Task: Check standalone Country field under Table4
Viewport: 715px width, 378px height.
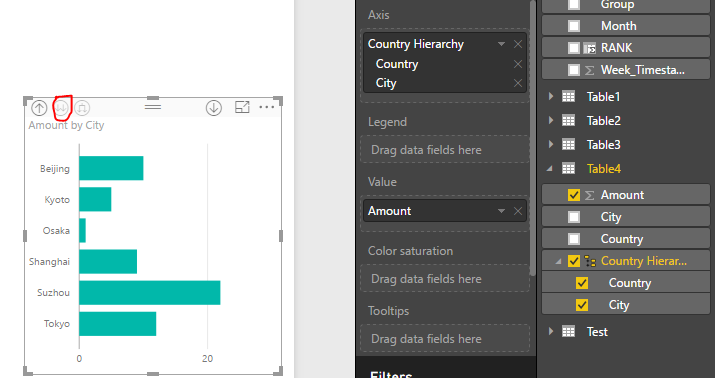Action: 574,239
